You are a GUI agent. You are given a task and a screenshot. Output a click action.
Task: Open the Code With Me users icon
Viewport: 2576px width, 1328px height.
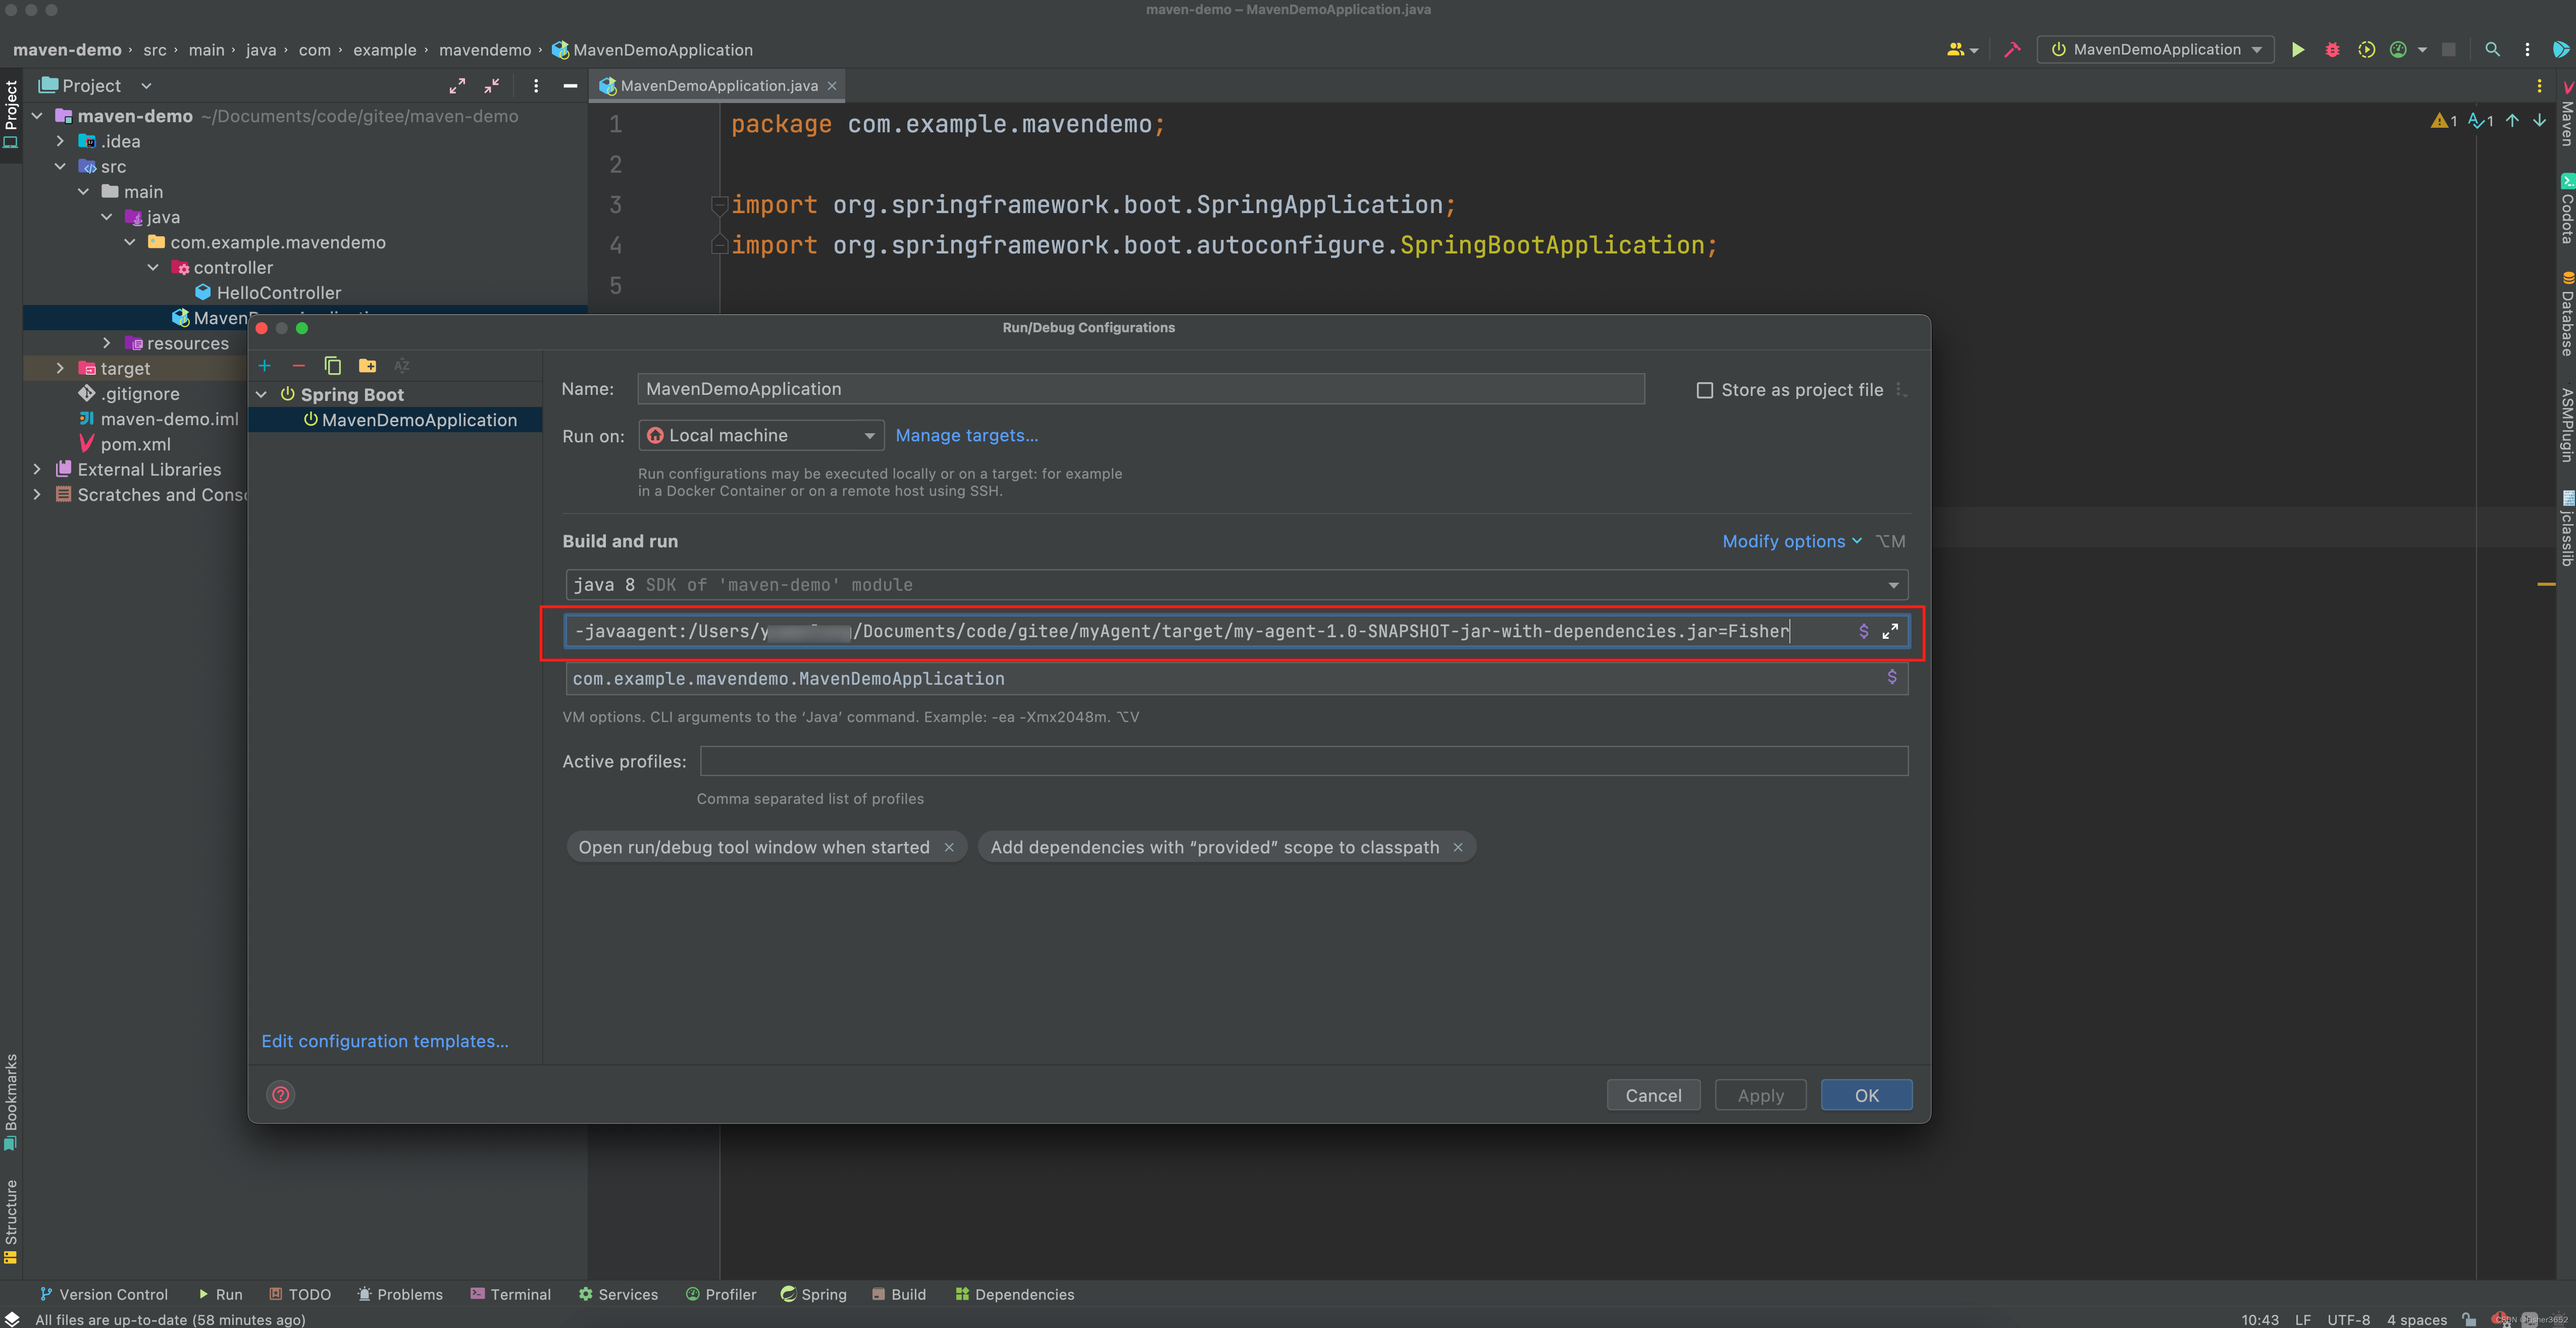[1956, 50]
